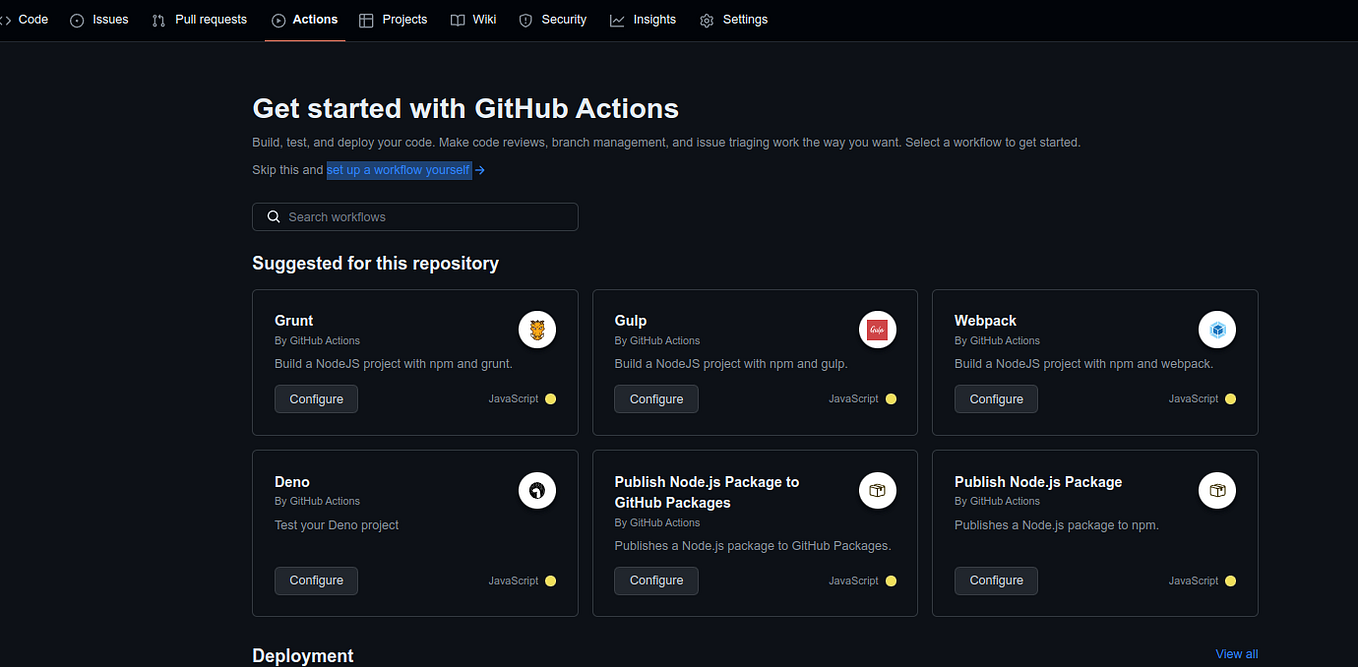Click the package icon on GitHub Packages card
Image resolution: width=1358 pixels, height=667 pixels.
coord(877,490)
